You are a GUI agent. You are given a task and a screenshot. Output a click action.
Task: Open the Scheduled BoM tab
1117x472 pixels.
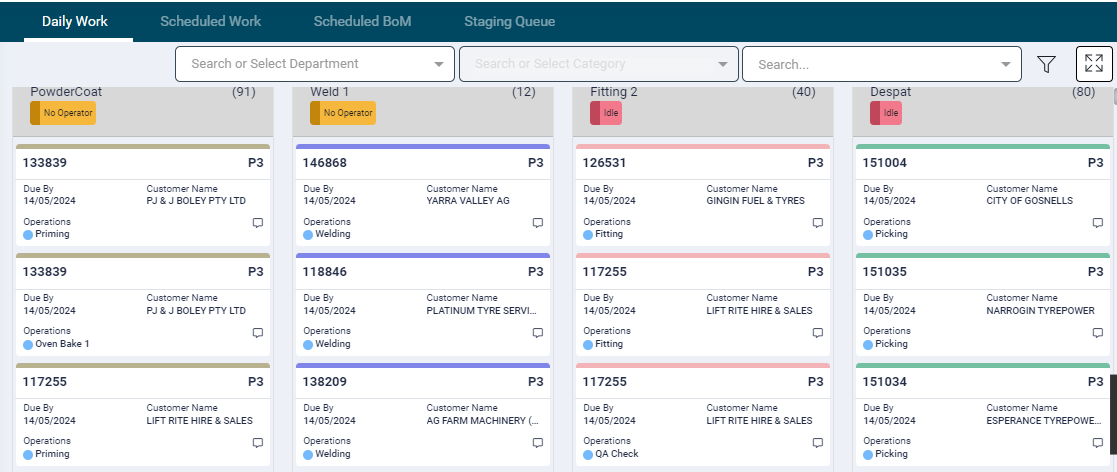362,21
